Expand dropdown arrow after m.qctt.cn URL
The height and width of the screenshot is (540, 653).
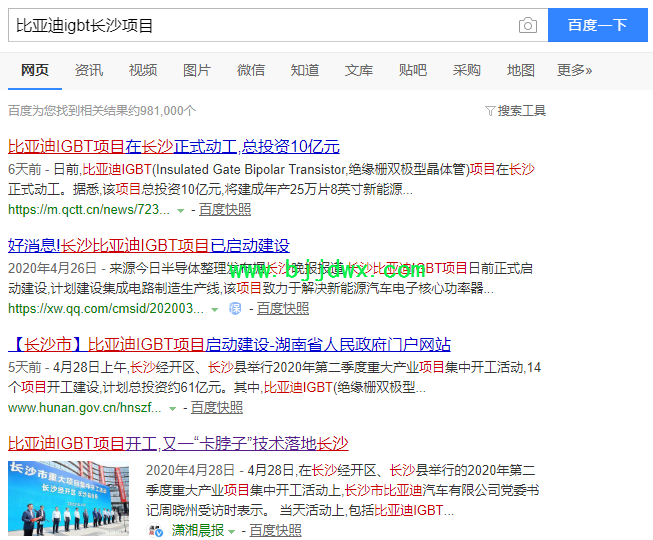[181, 211]
